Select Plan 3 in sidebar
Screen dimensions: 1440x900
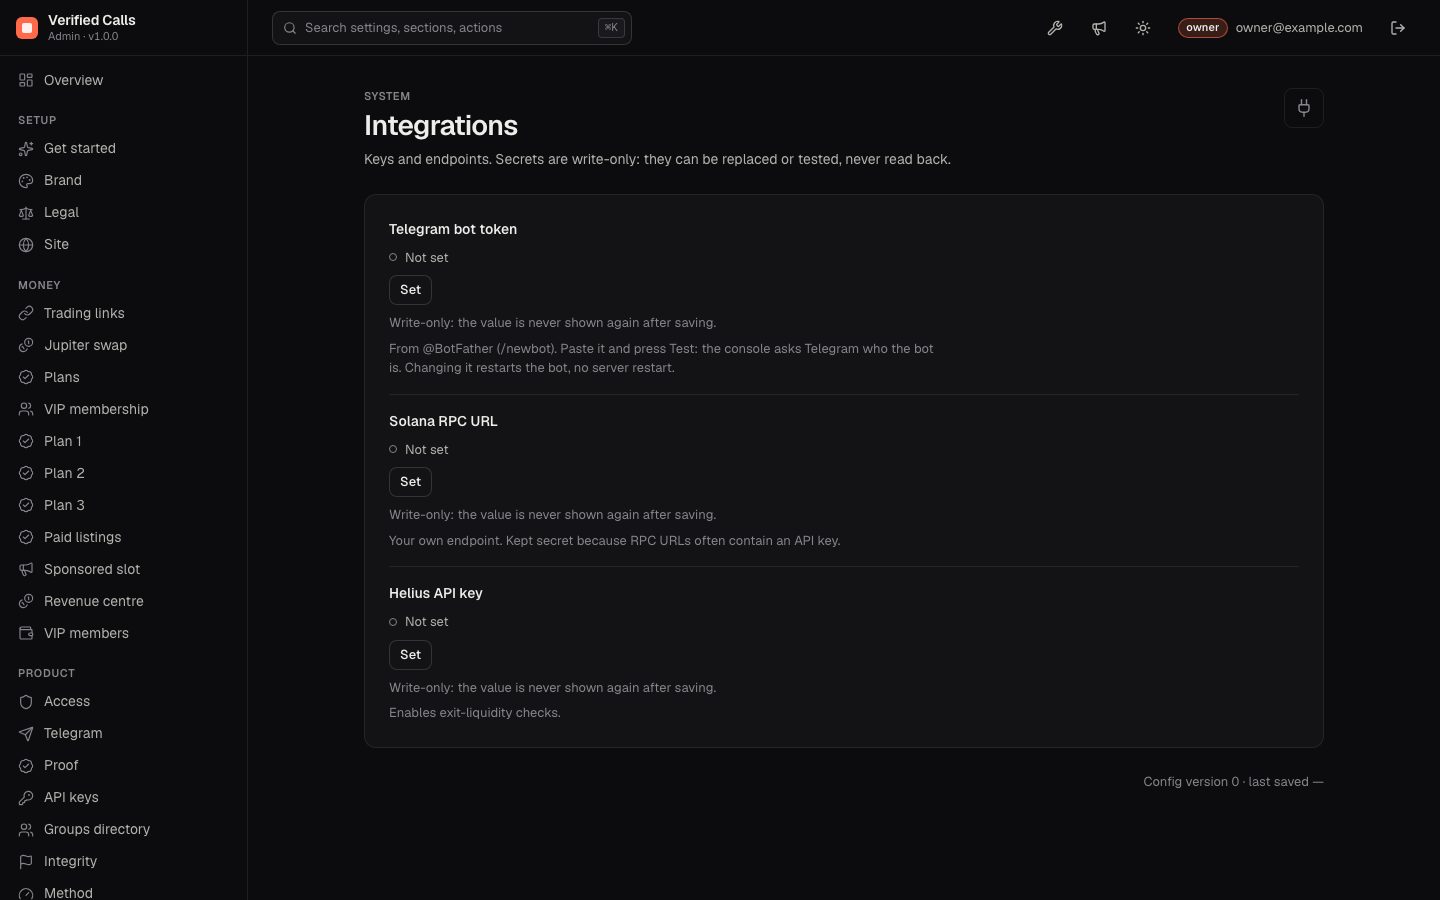[123, 505]
